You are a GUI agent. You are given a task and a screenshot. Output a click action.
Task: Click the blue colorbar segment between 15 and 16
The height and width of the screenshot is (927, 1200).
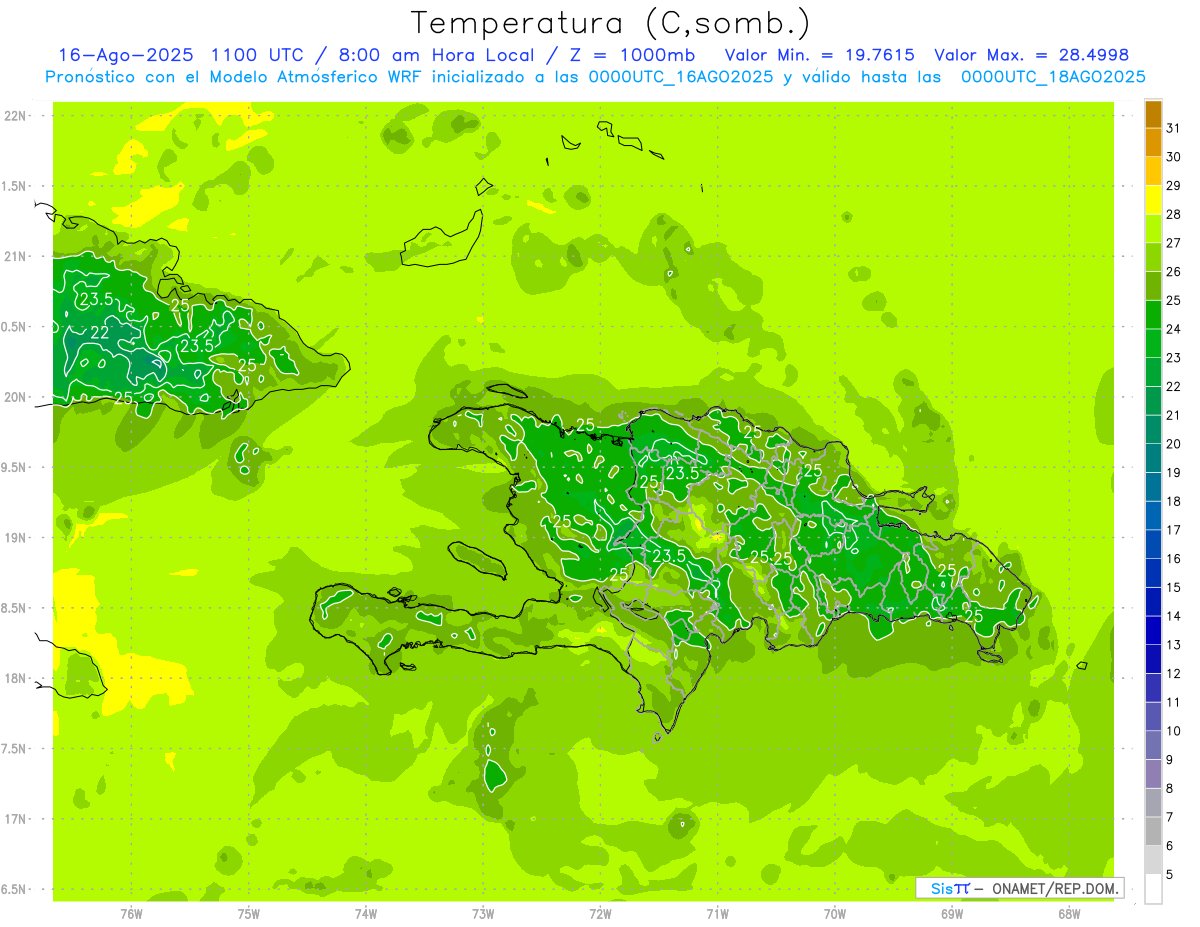click(x=1153, y=573)
